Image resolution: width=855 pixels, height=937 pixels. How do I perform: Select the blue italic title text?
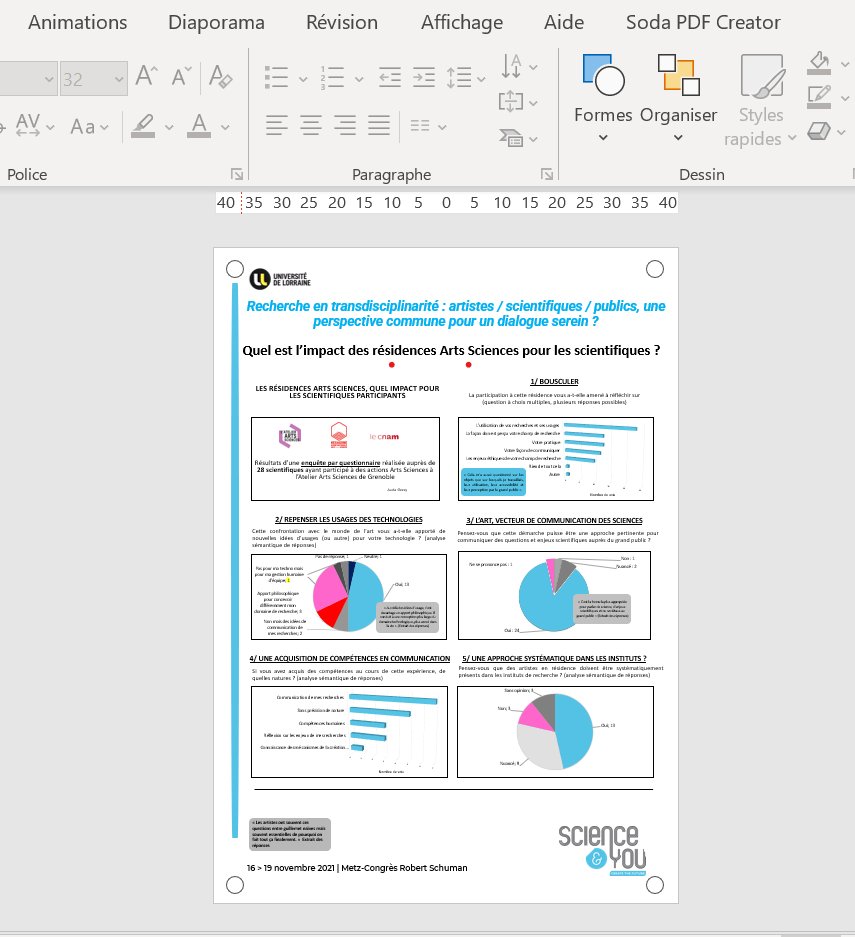[455, 313]
